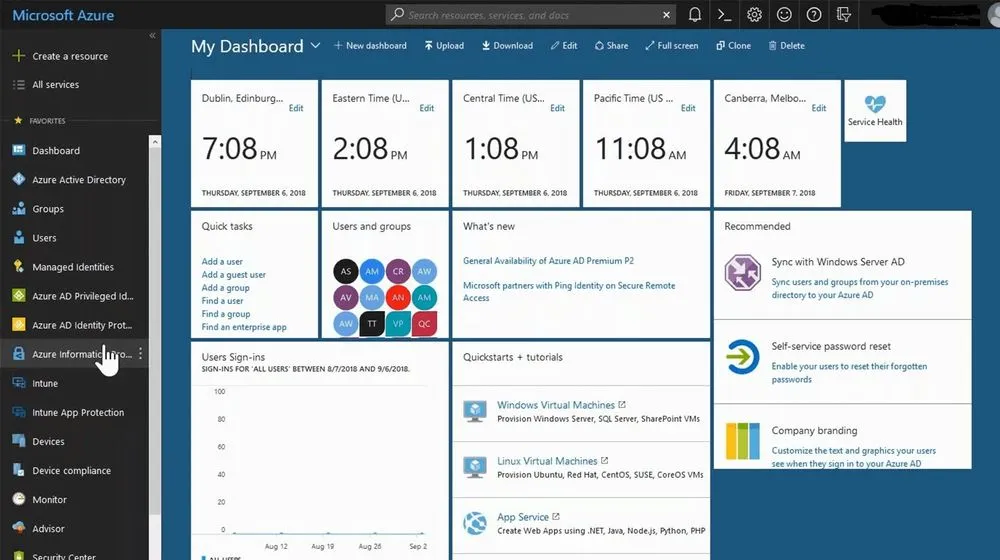Click Add a user quick task
Viewport: 1000px width, 560px height.
coord(222,262)
